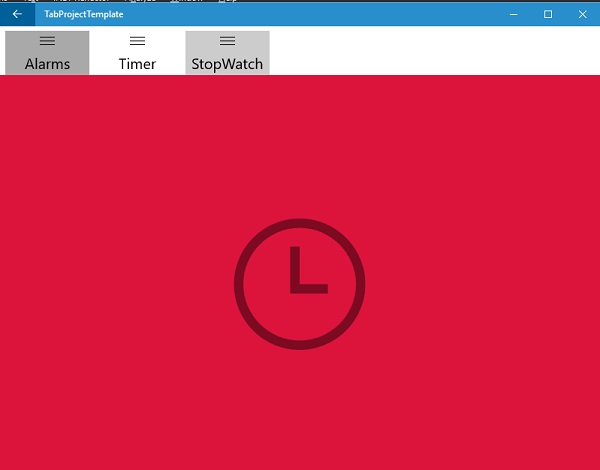
Task: Close the TabProjectTemplate window
Action: pyautogui.click(x=582, y=14)
